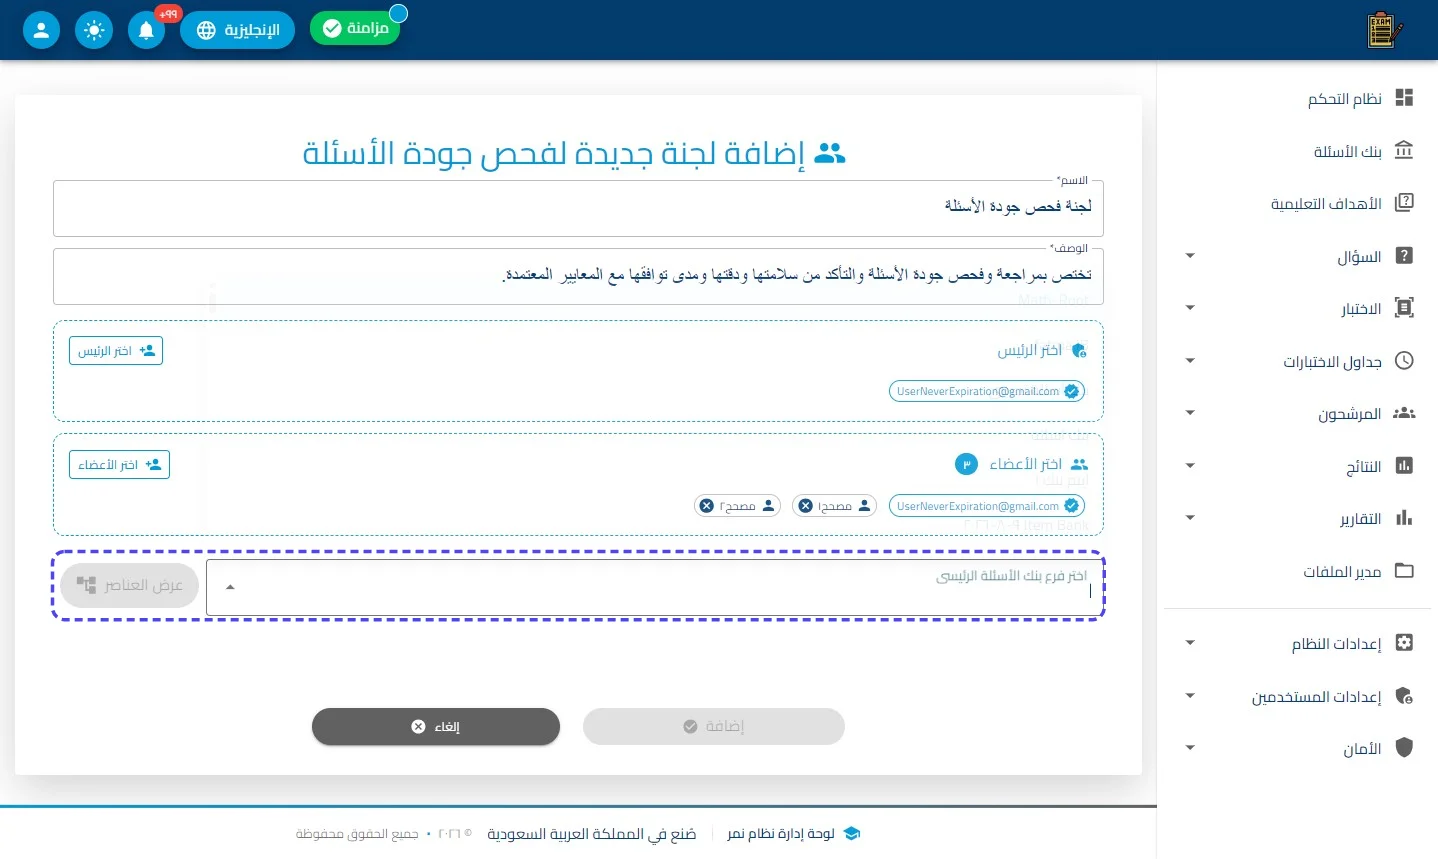Click the السؤال question mark icon
This screenshot has width=1438, height=859.
pos(1404,256)
